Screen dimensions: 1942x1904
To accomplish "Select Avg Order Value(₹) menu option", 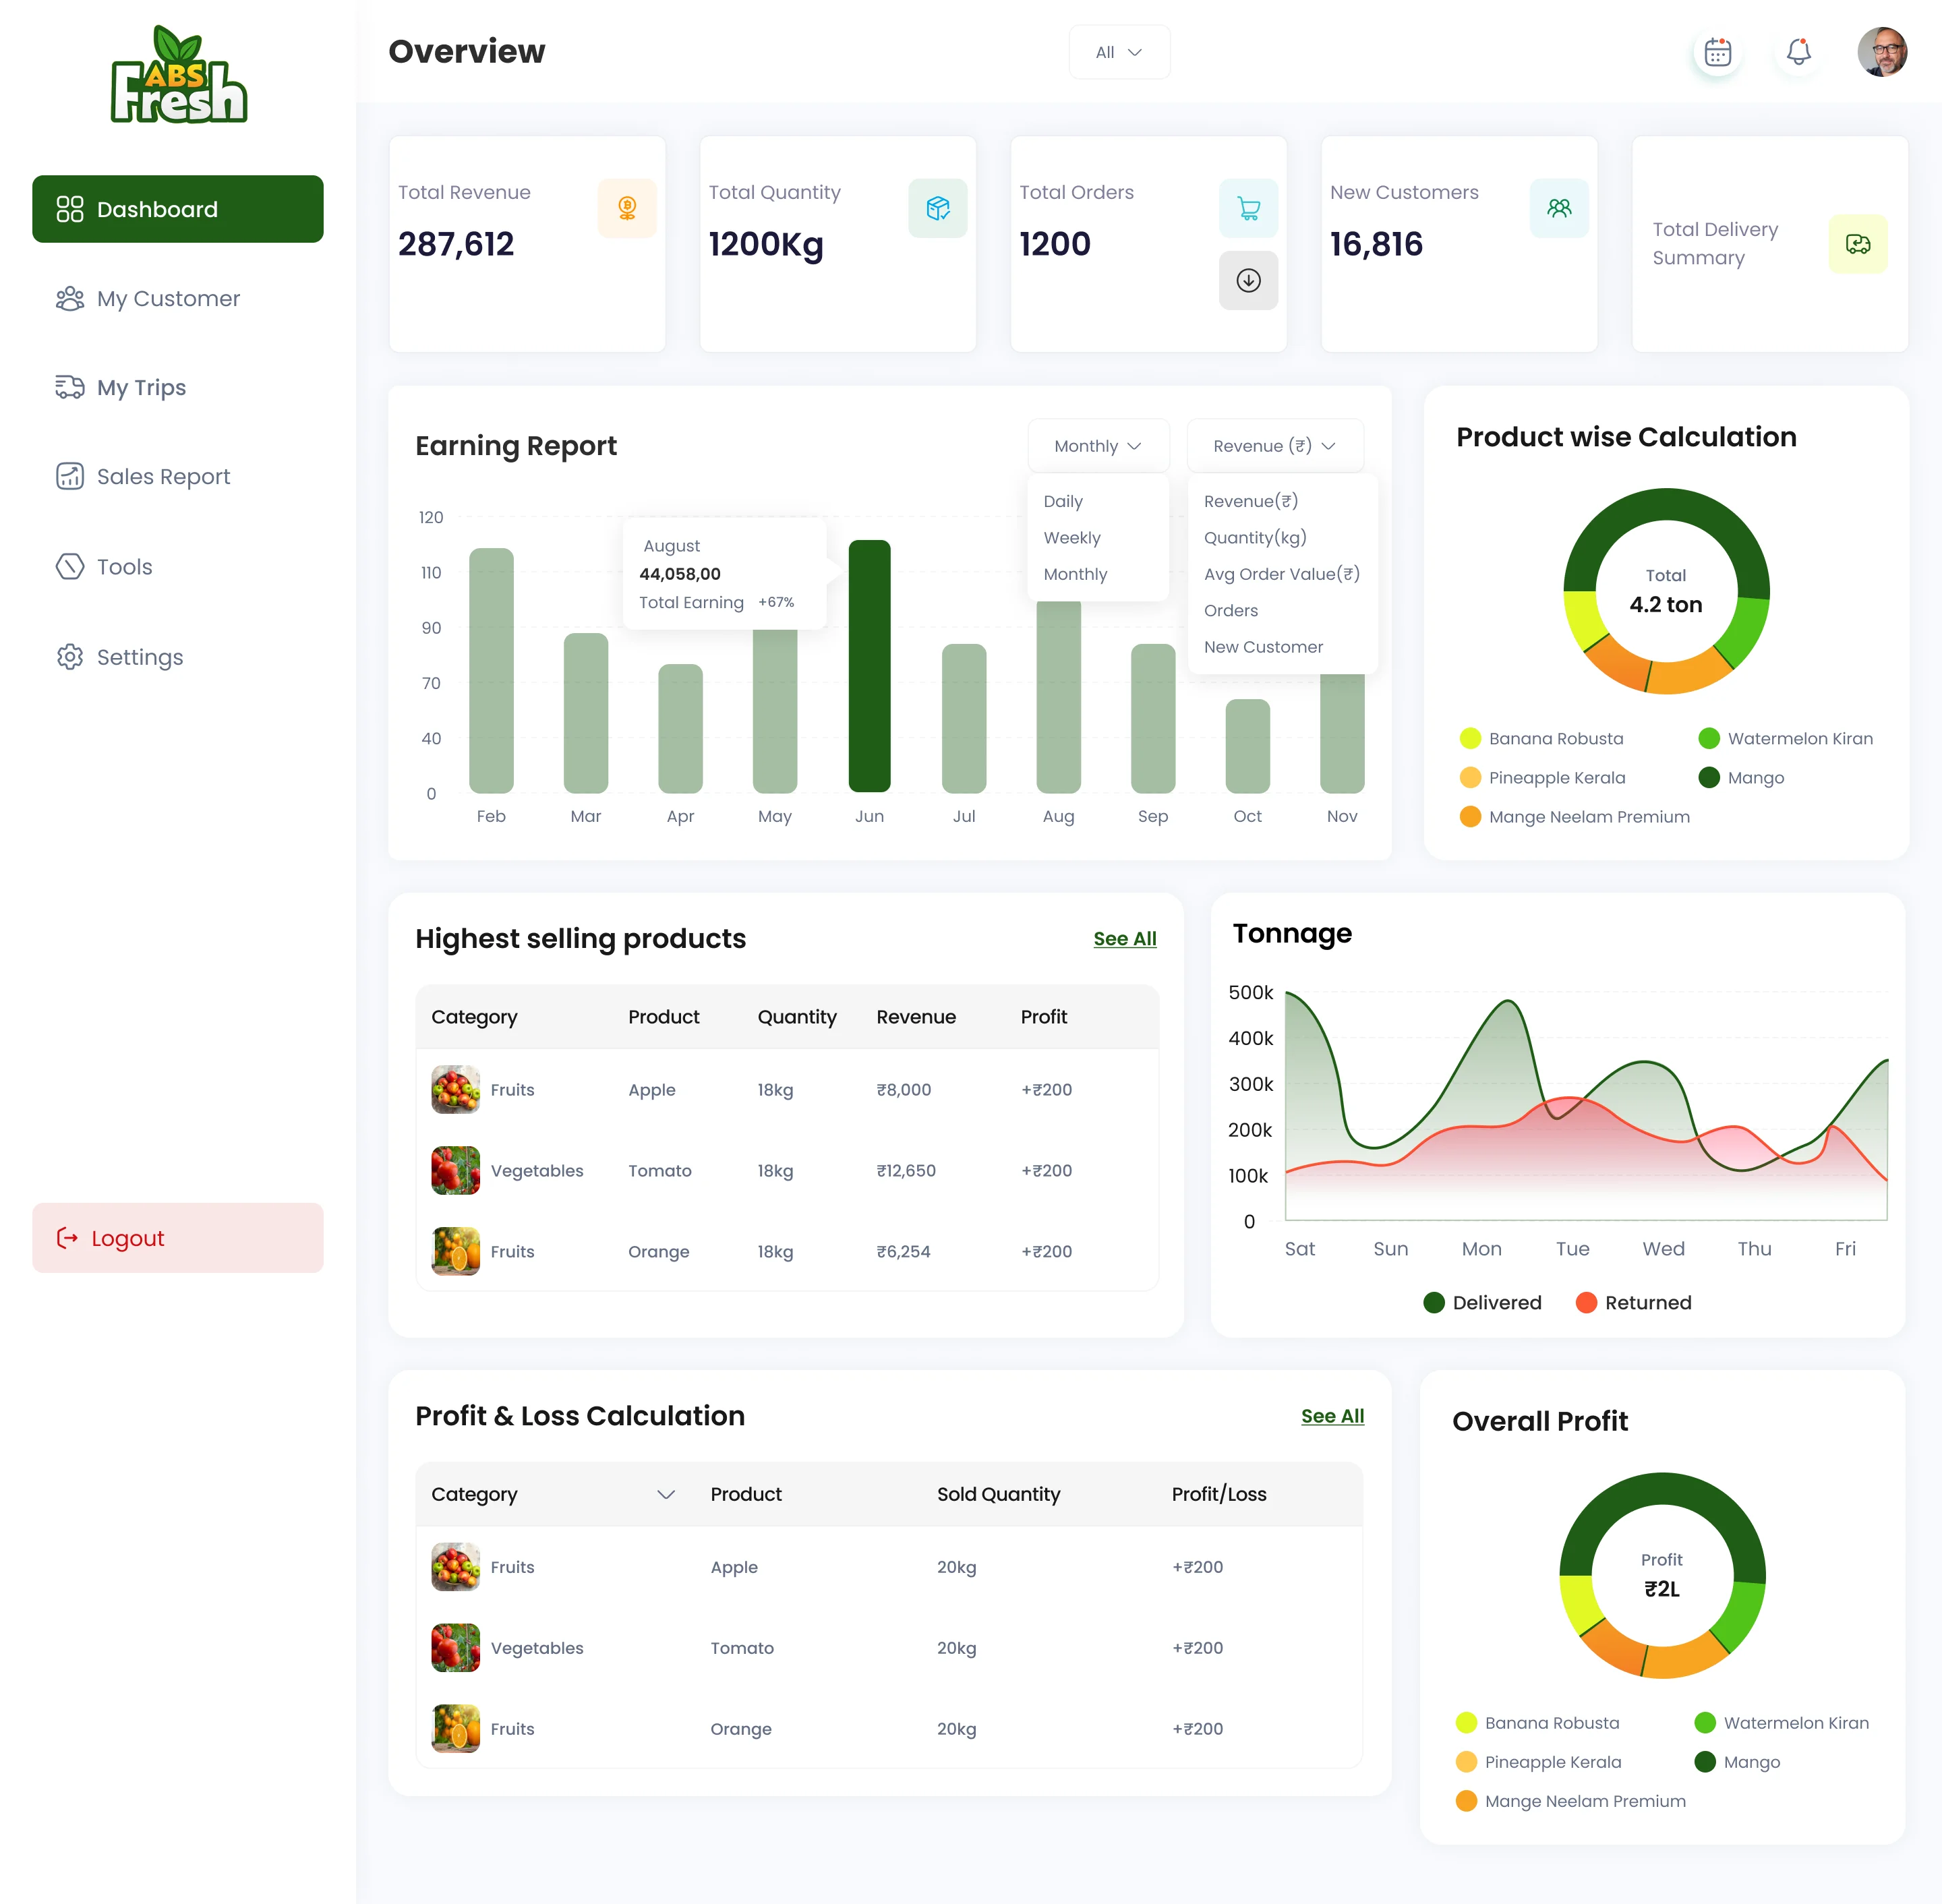I will (x=1281, y=574).
